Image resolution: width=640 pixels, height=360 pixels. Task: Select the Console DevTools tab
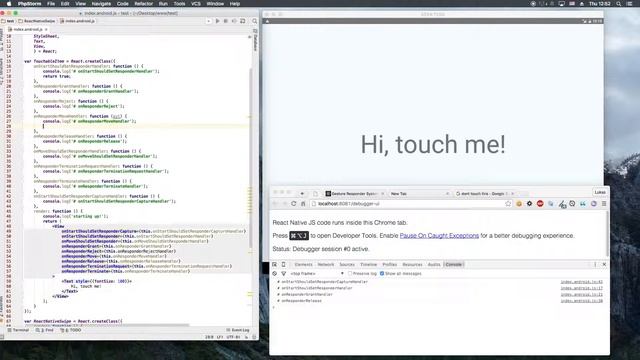(453, 264)
